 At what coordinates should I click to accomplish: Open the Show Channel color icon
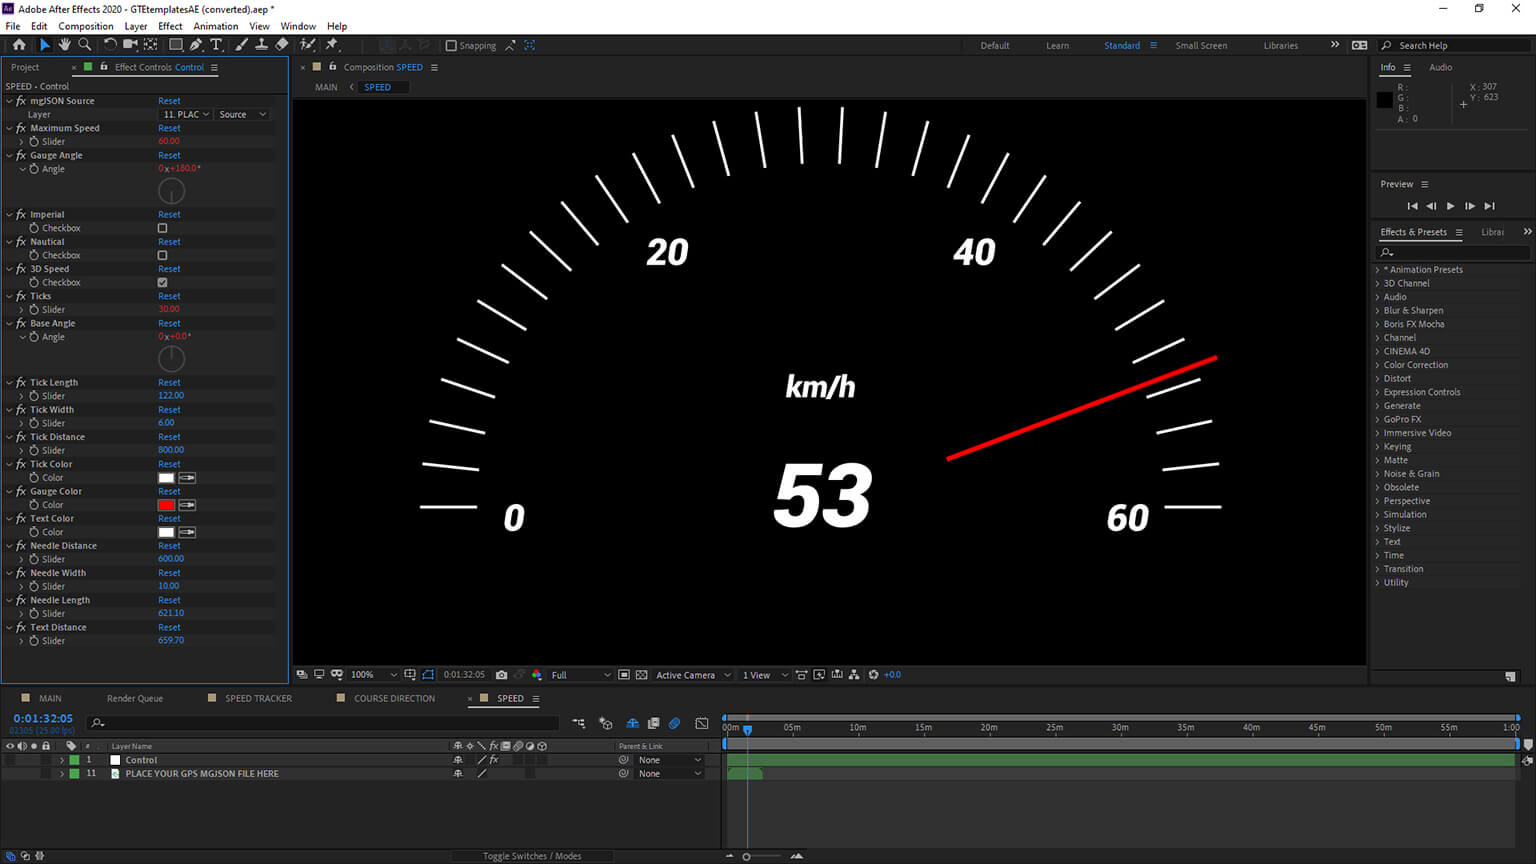point(537,675)
